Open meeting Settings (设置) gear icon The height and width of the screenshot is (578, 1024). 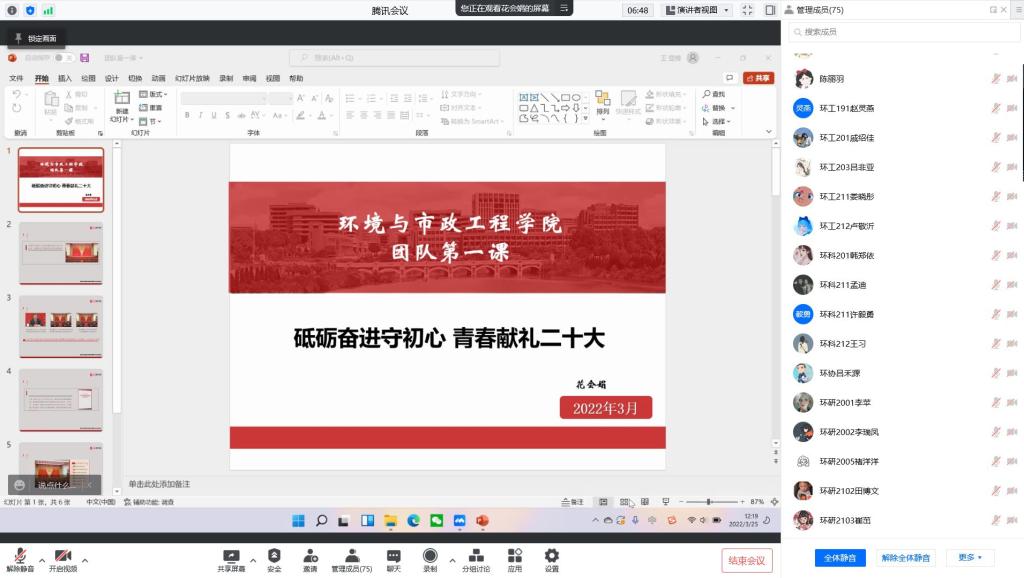coord(552,556)
